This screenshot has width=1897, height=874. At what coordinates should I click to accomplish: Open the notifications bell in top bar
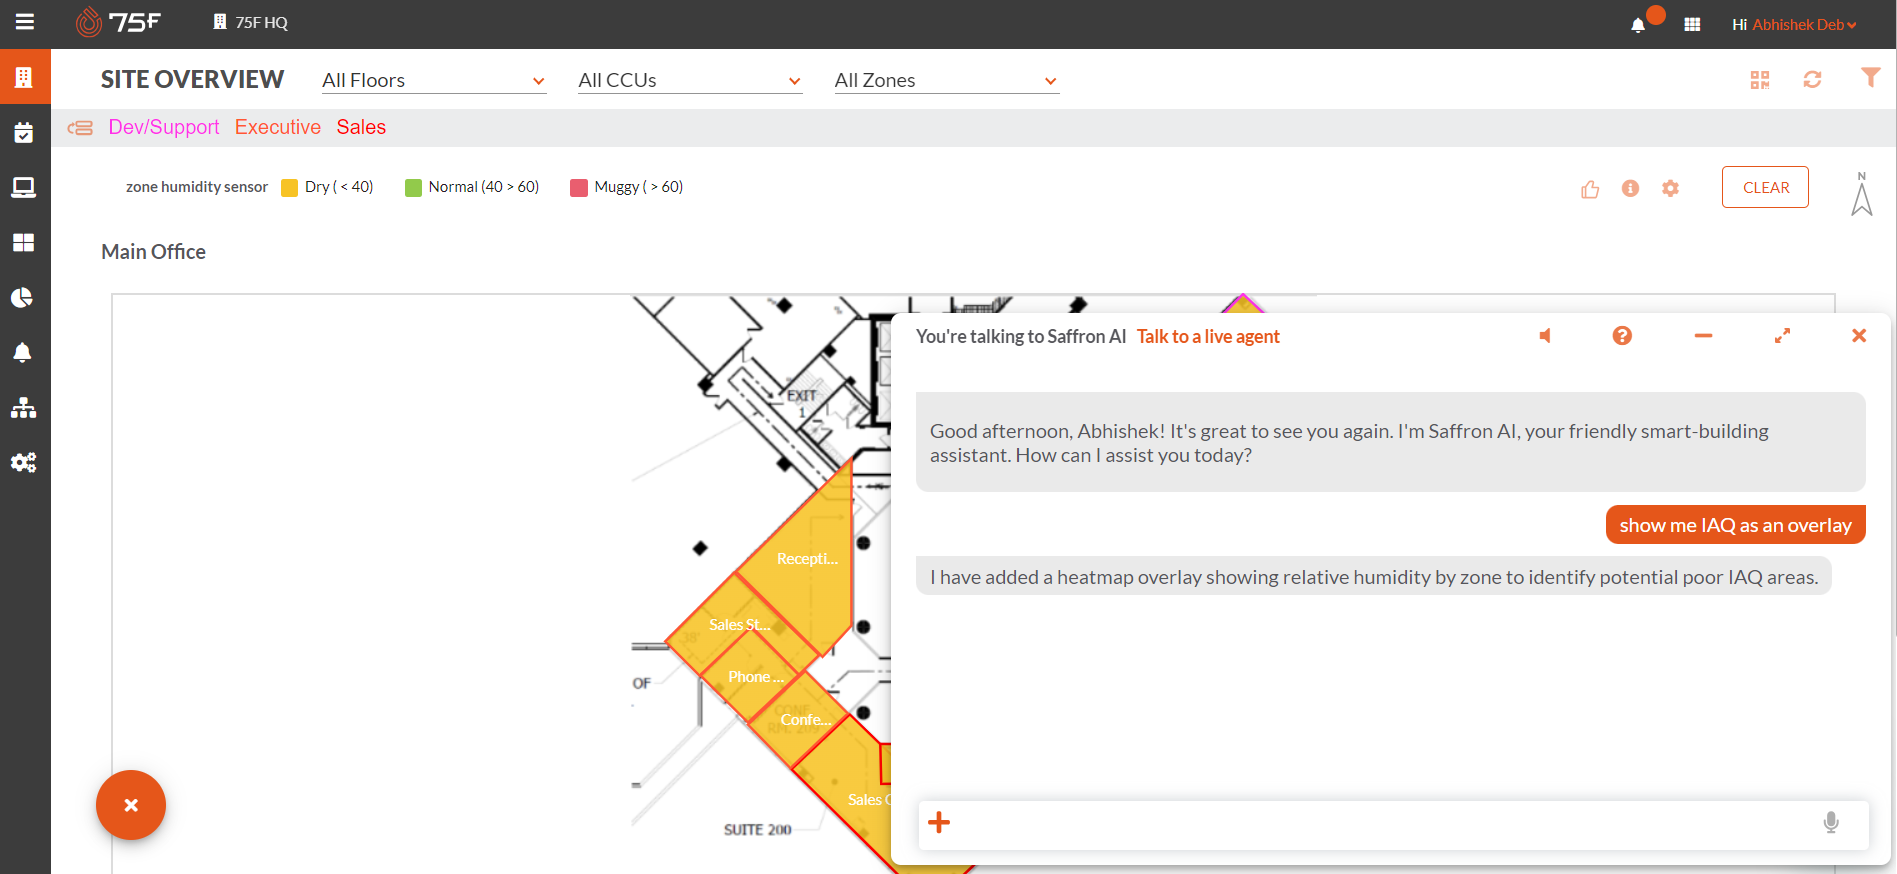click(x=1638, y=25)
